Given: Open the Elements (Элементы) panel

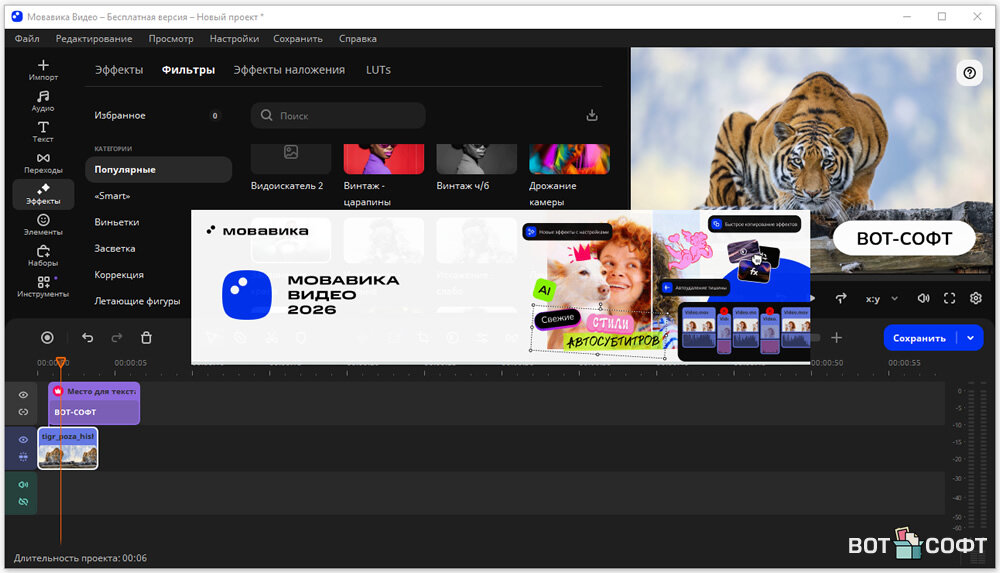Looking at the screenshot, I should click(x=43, y=225).
